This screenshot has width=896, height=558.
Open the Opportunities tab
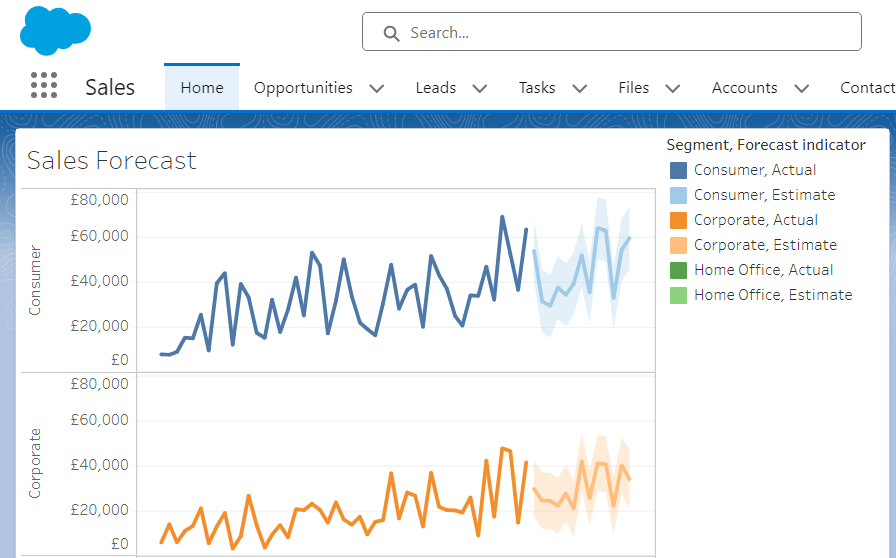[x=303, y=88]
